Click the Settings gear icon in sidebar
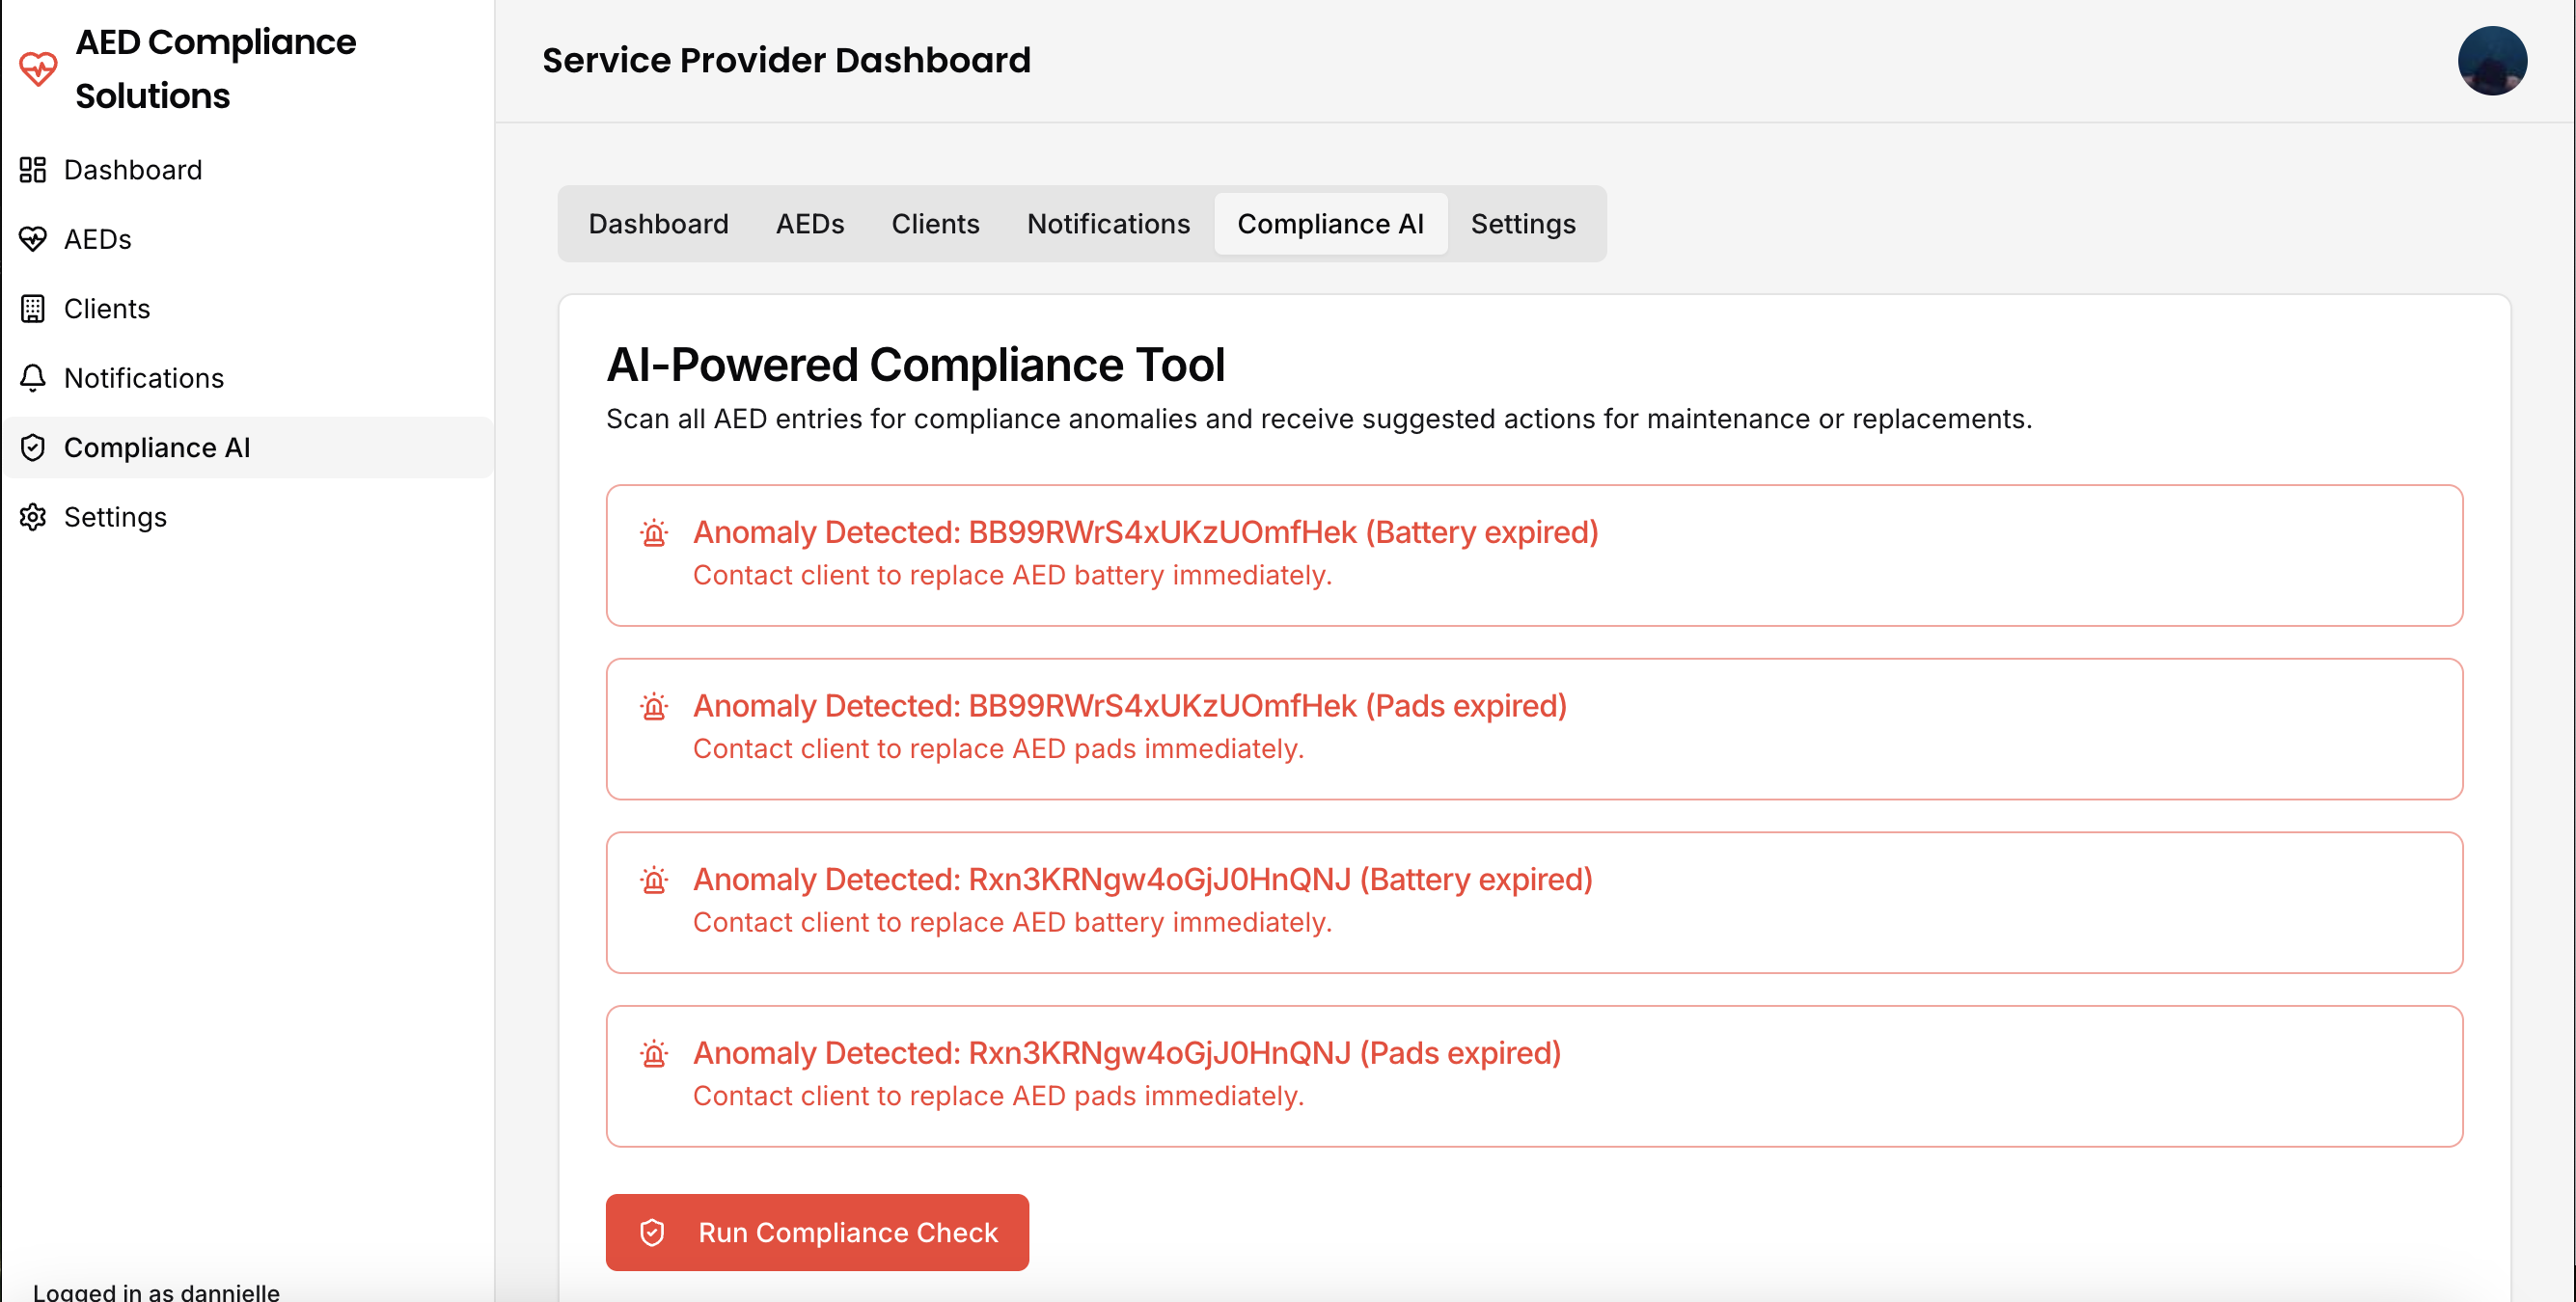Screen dimensions: 2576x1302 (33, 517)
